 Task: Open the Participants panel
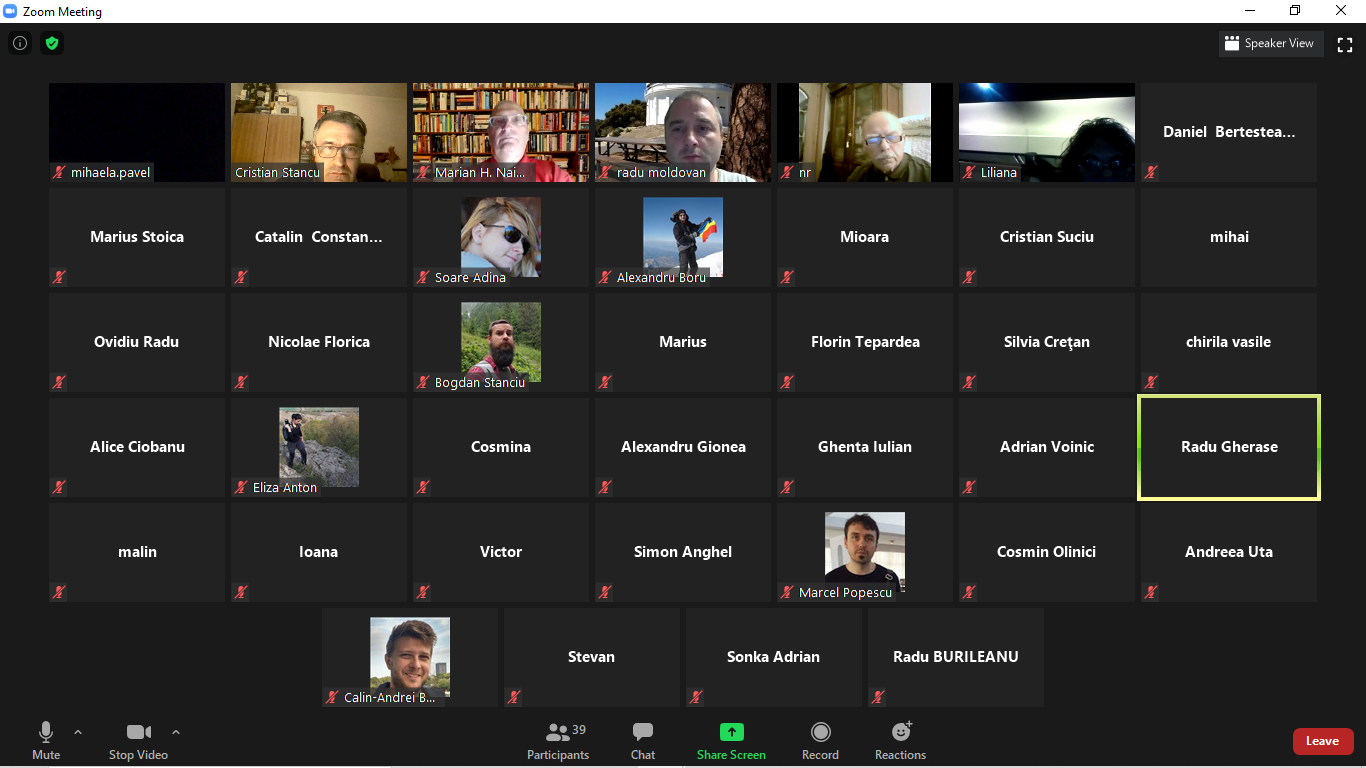click(x=558, y=740)
